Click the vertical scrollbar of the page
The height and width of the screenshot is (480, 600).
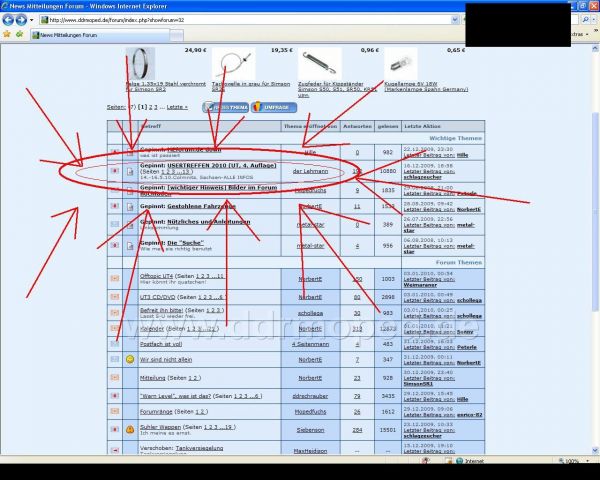click(594, 250)
